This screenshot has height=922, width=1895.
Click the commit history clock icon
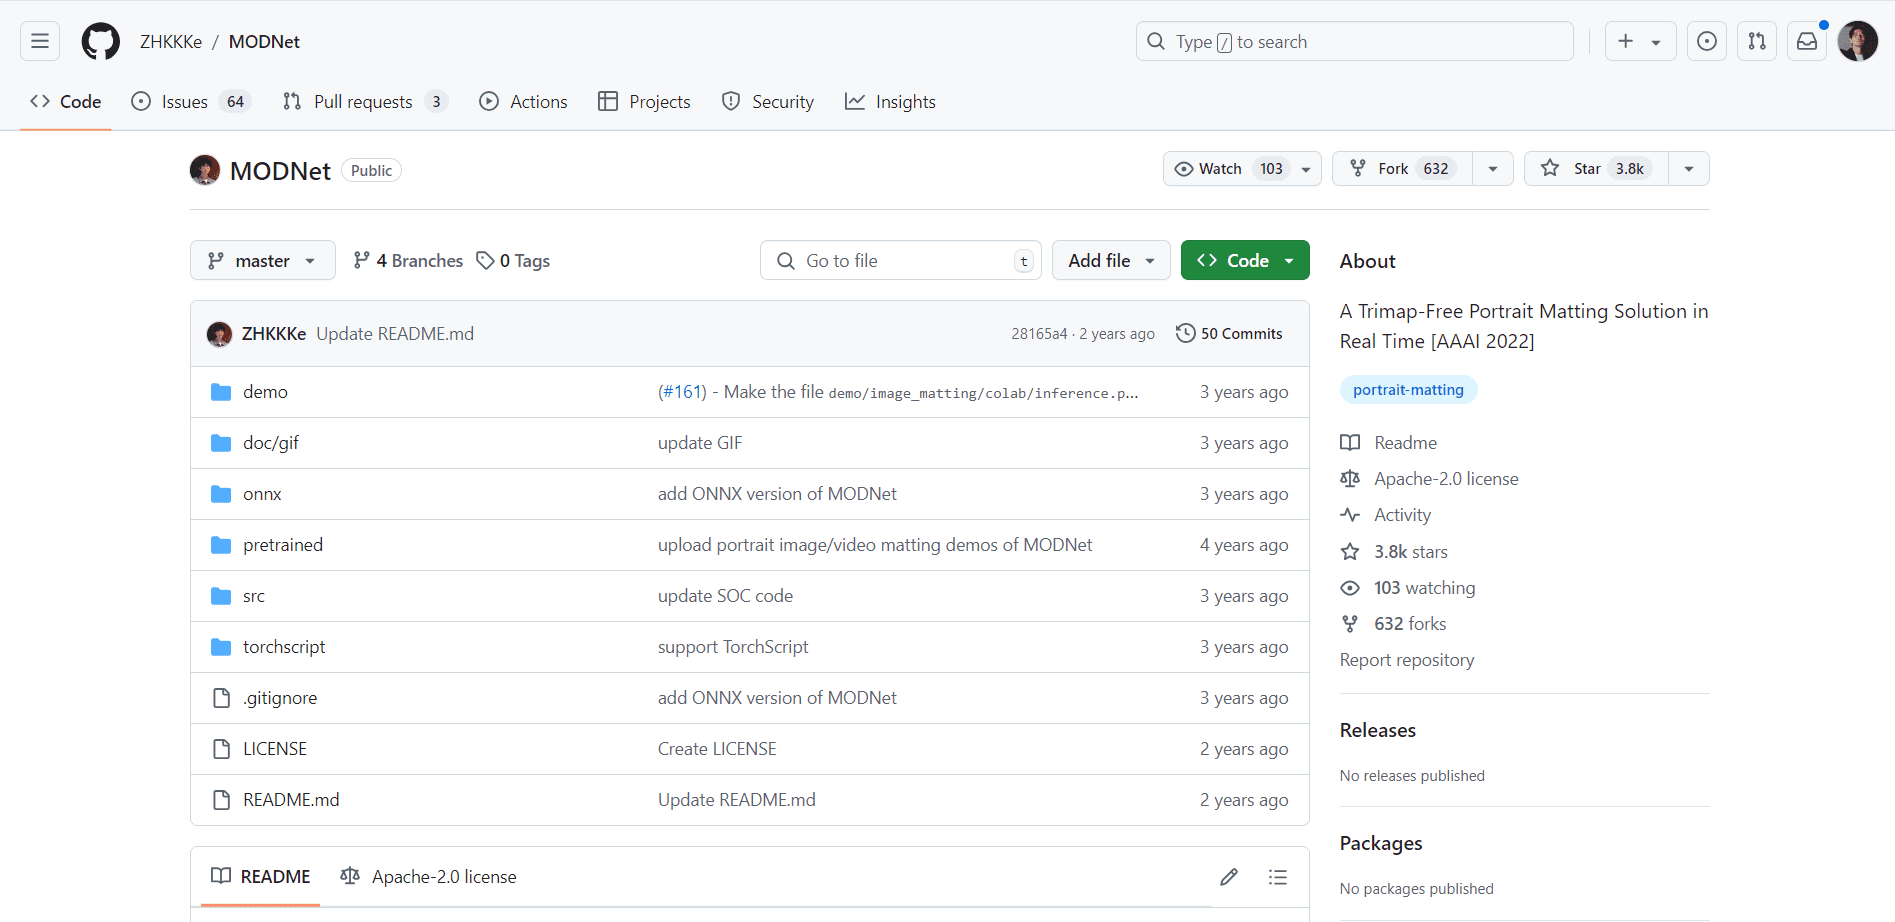pos(1185,333)
